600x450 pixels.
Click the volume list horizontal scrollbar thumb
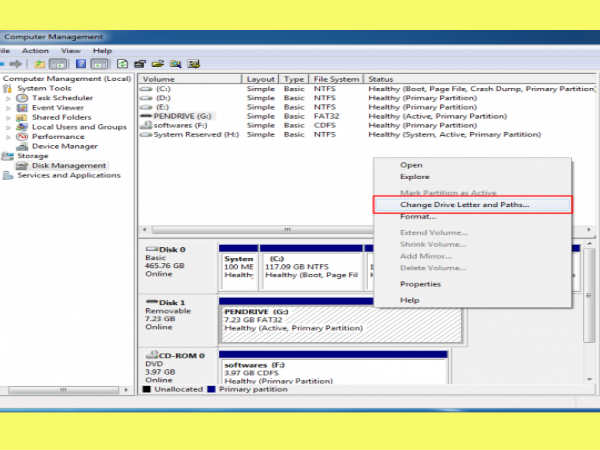tap(287, 230)
